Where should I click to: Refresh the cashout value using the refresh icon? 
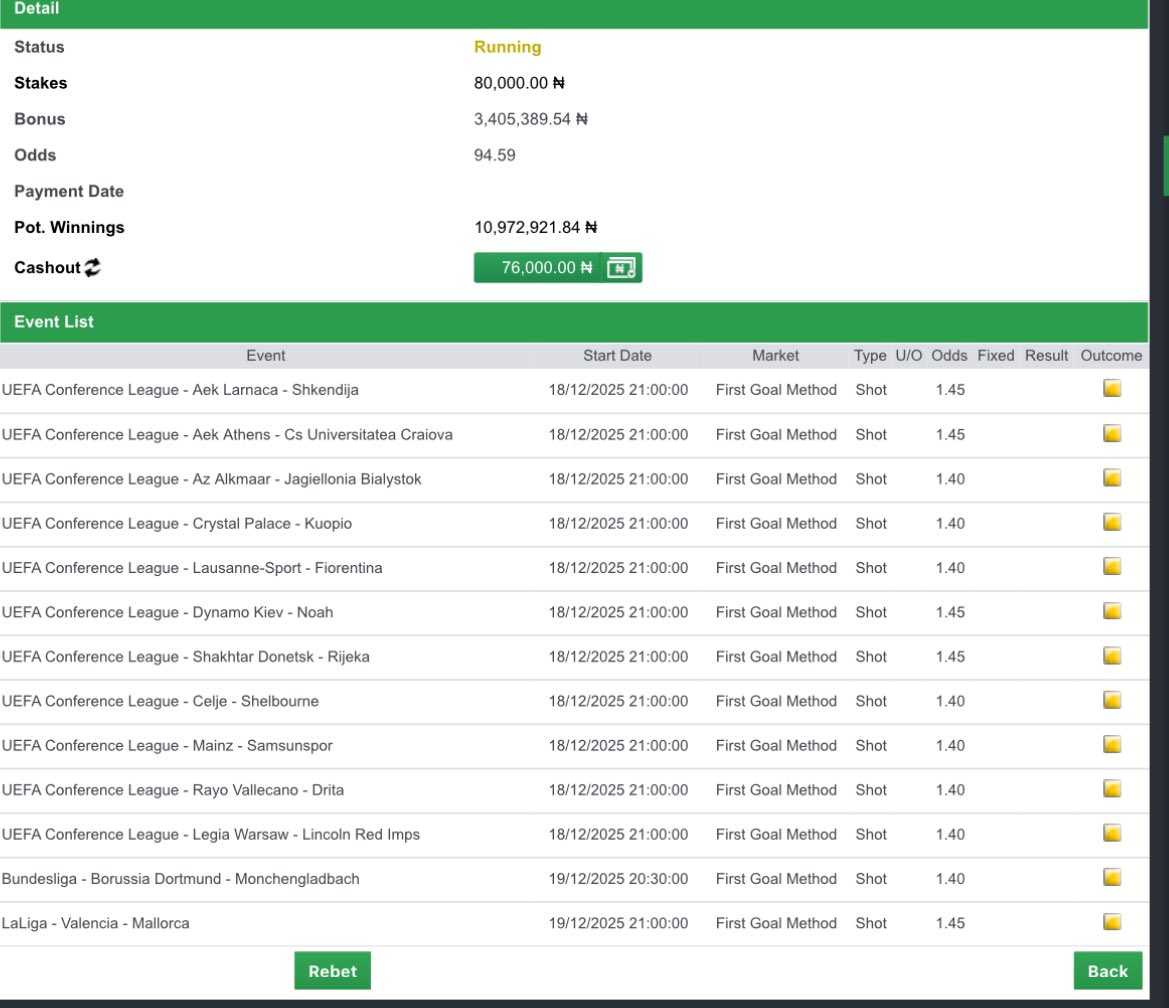(x=92, y=267)
